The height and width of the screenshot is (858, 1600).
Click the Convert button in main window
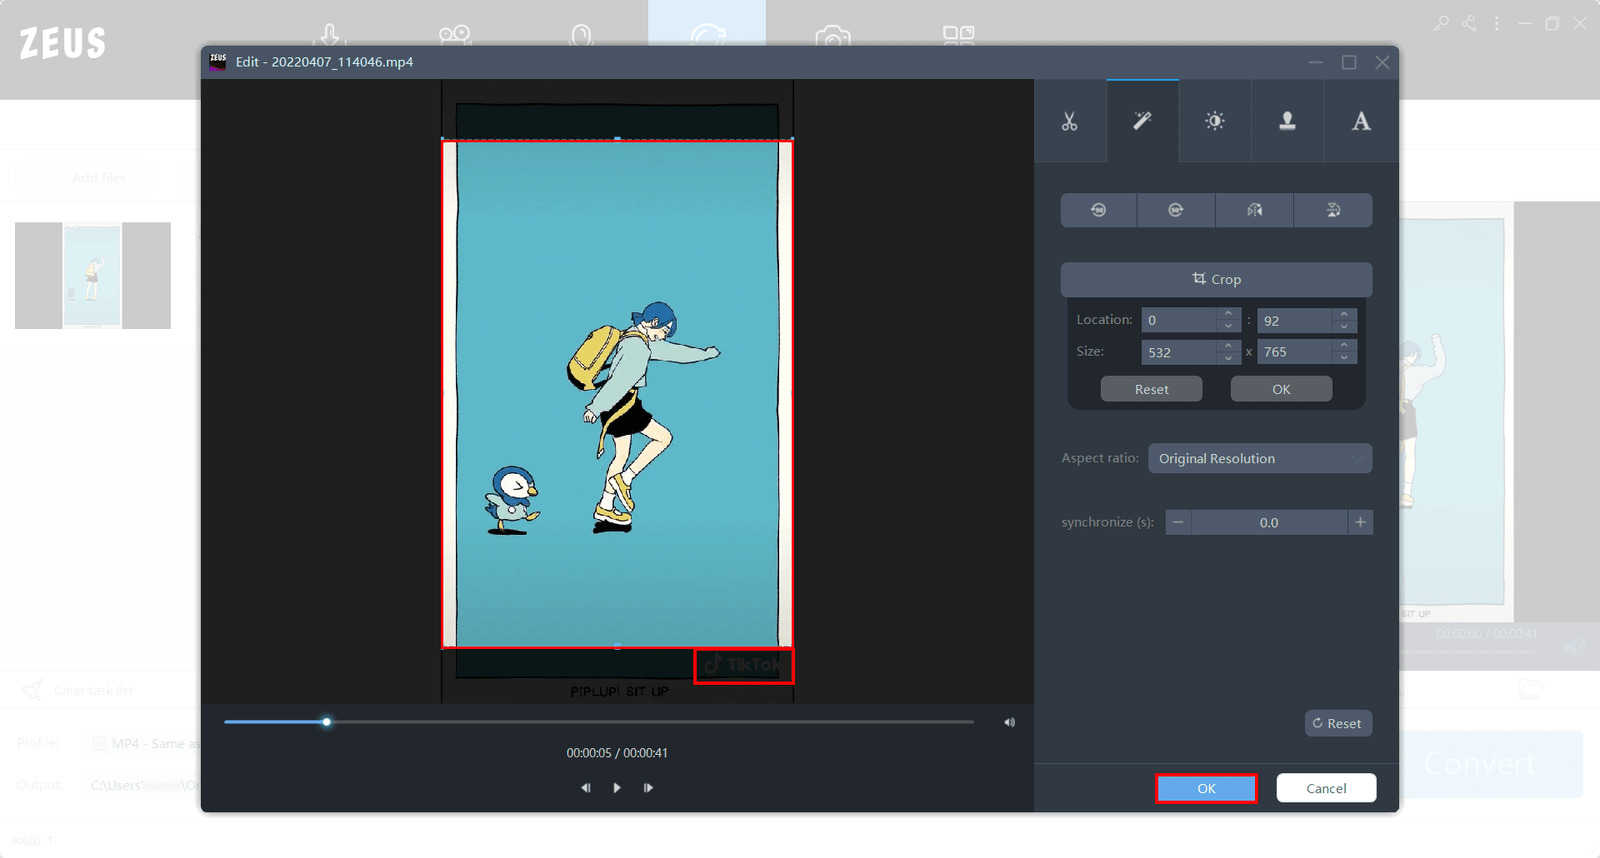(1480, 764)
